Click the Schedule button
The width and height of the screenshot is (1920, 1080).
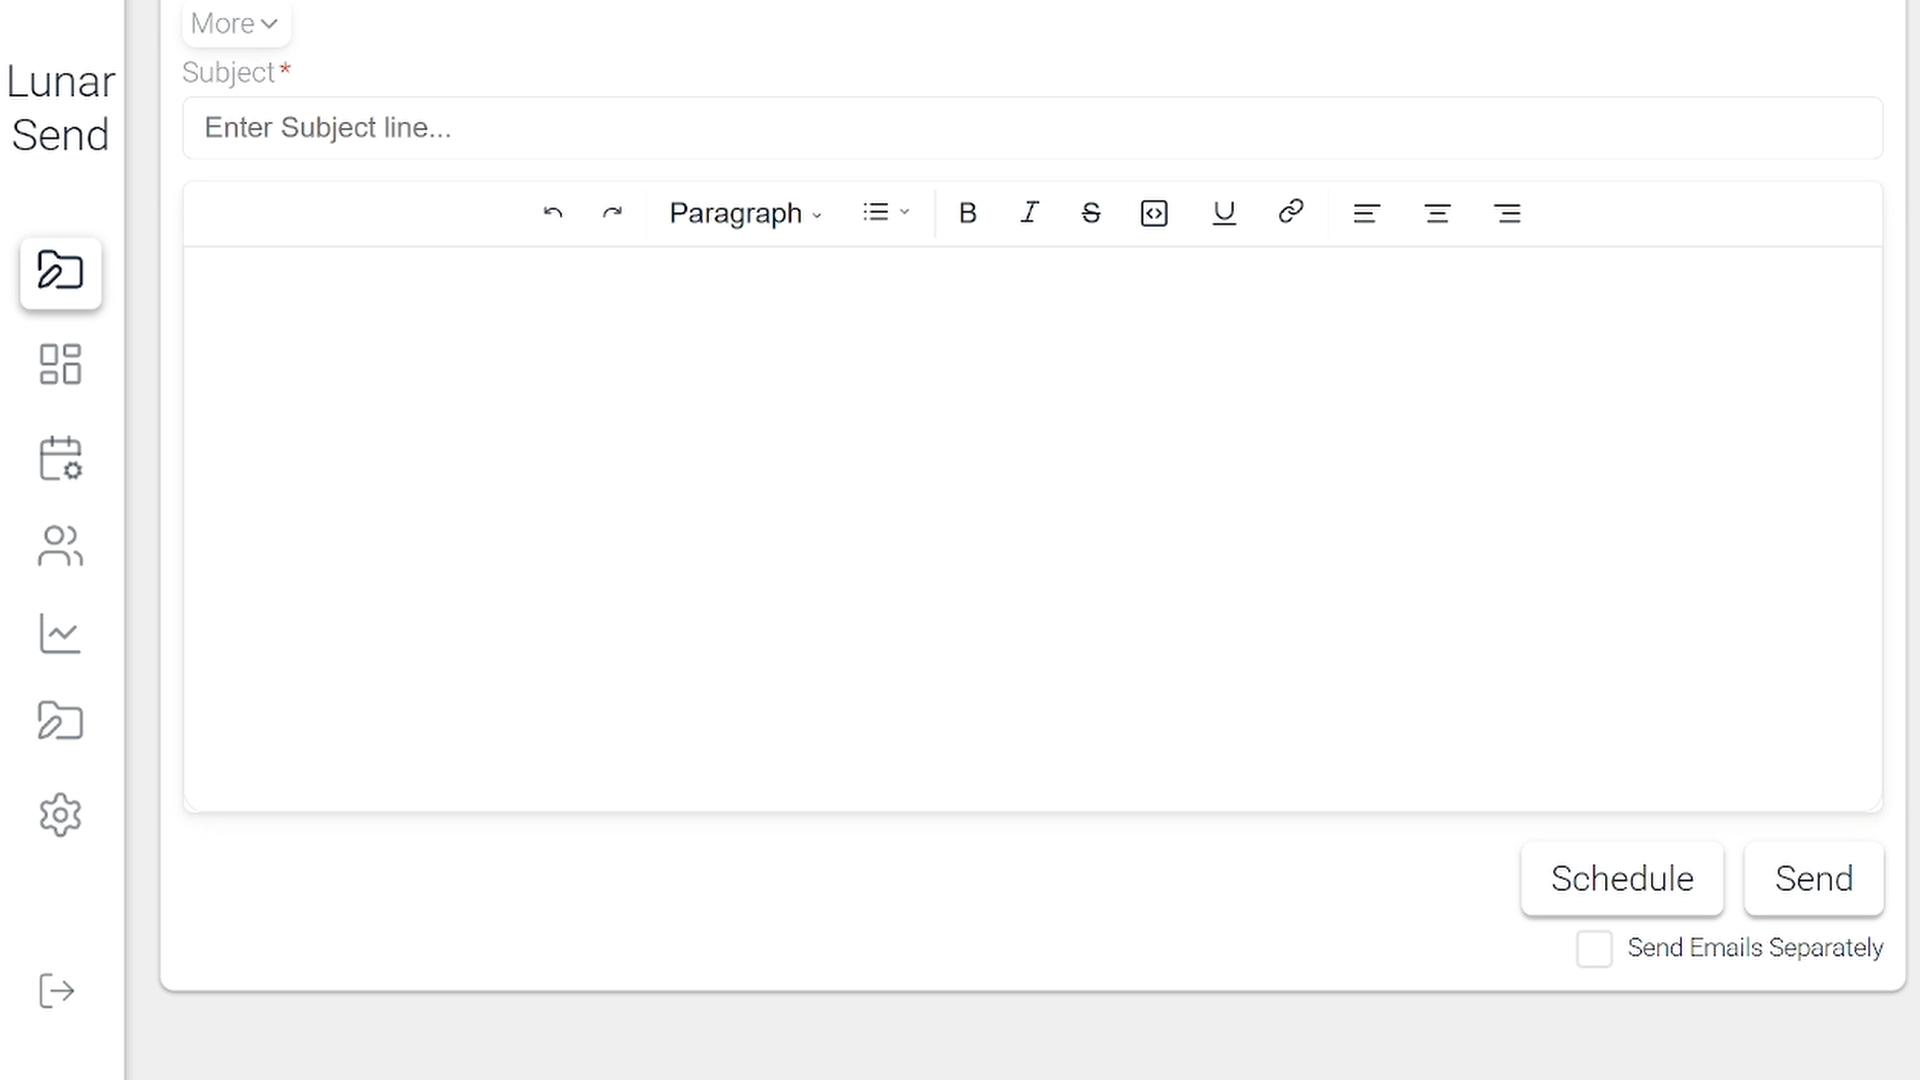tap(1622, 878)
